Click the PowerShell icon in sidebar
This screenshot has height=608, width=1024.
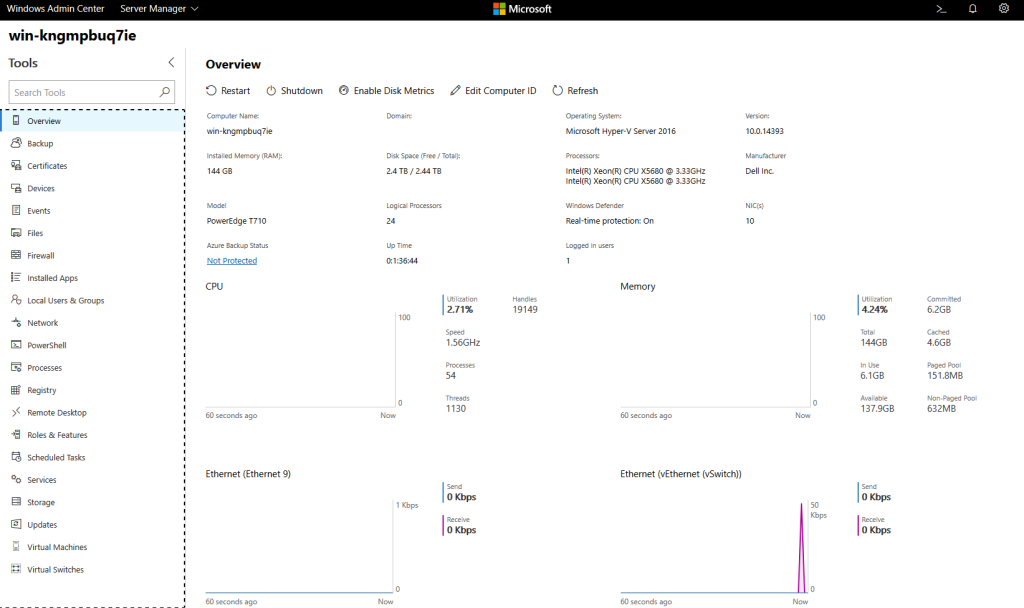pyautogui.click(x=16, y=345)
